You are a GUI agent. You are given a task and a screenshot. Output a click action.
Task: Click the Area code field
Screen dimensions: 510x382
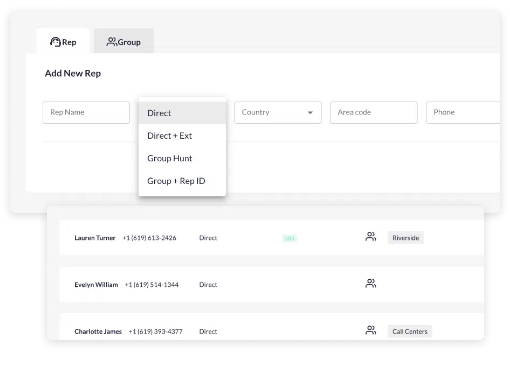click(374, 113)
